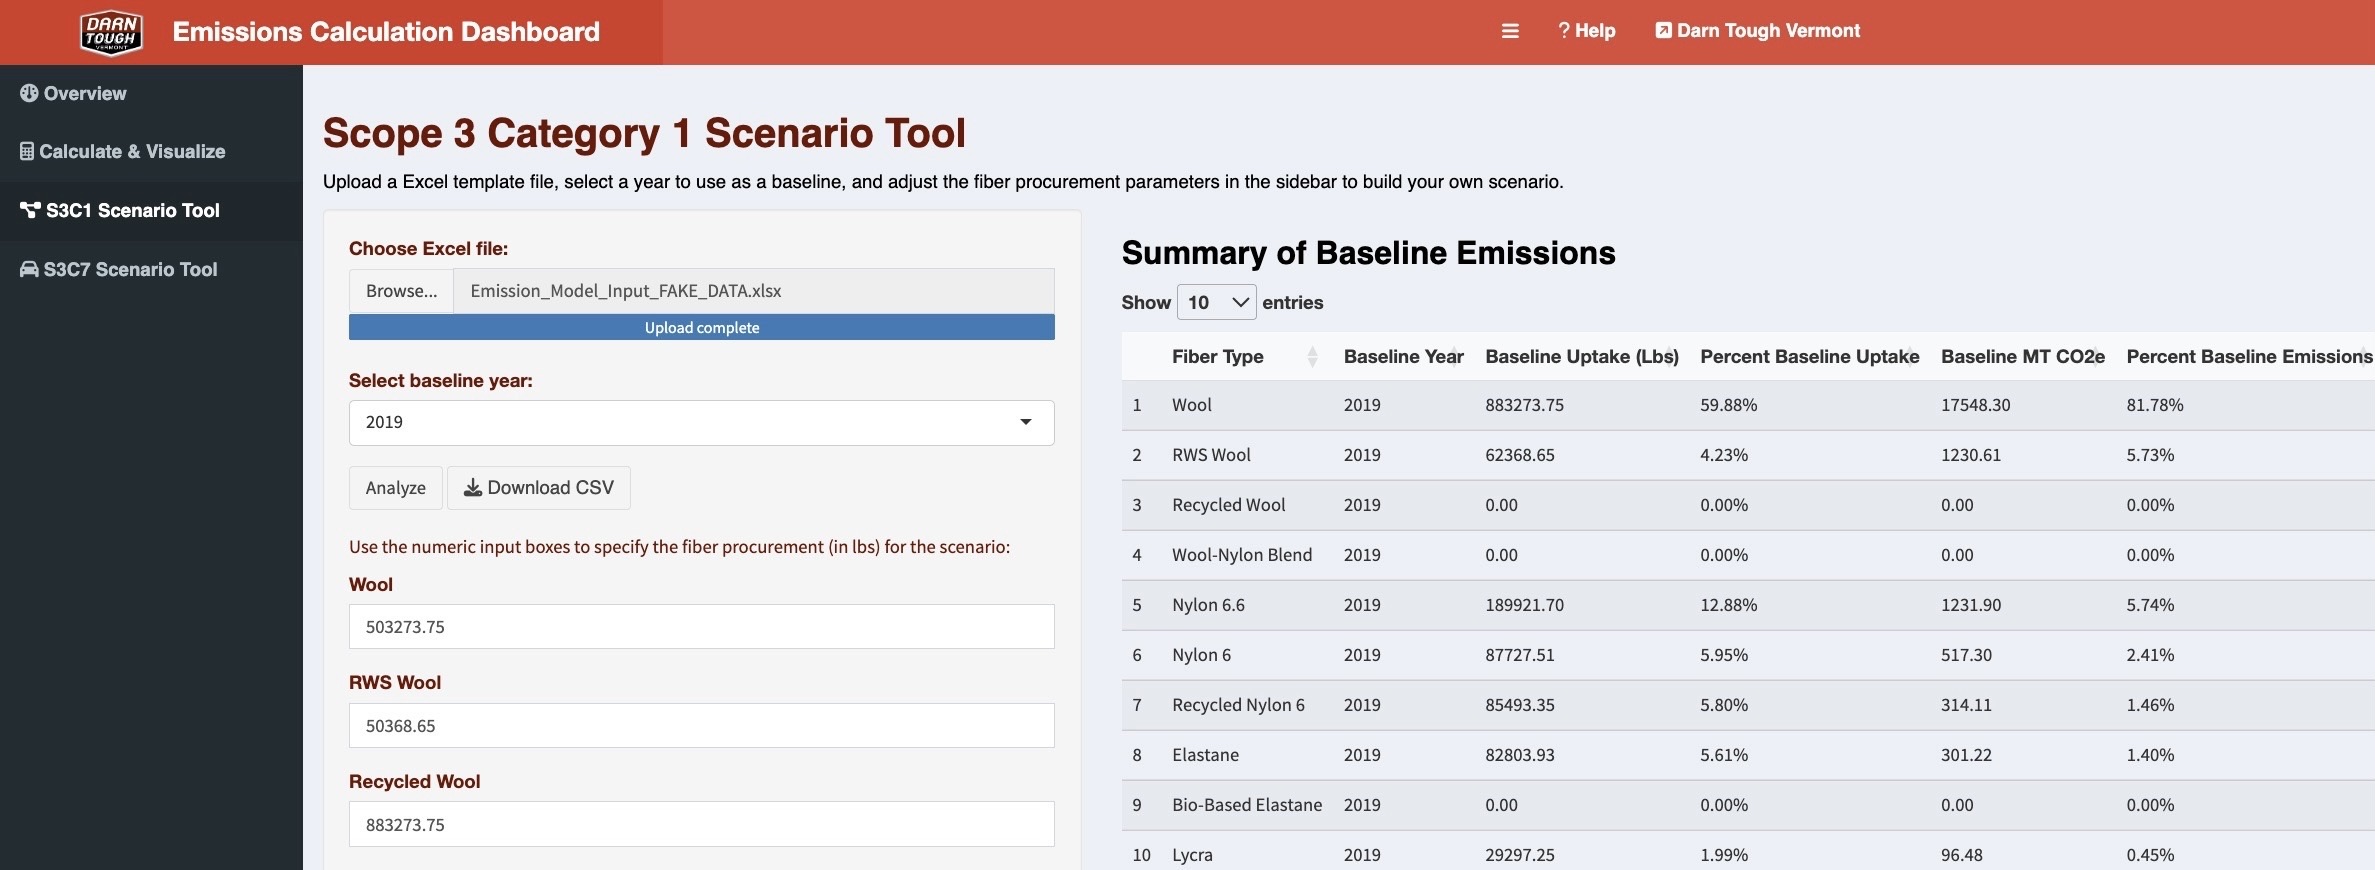
Task: Click the Browse... file button
Action: 401,291
